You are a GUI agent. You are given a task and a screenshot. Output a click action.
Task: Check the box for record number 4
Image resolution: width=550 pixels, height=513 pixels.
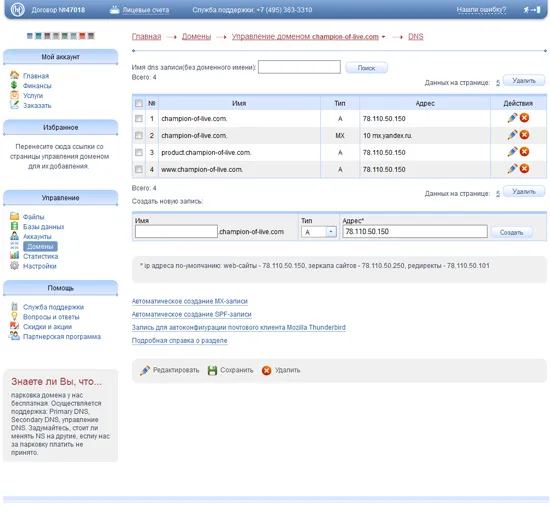pos(139,169)
